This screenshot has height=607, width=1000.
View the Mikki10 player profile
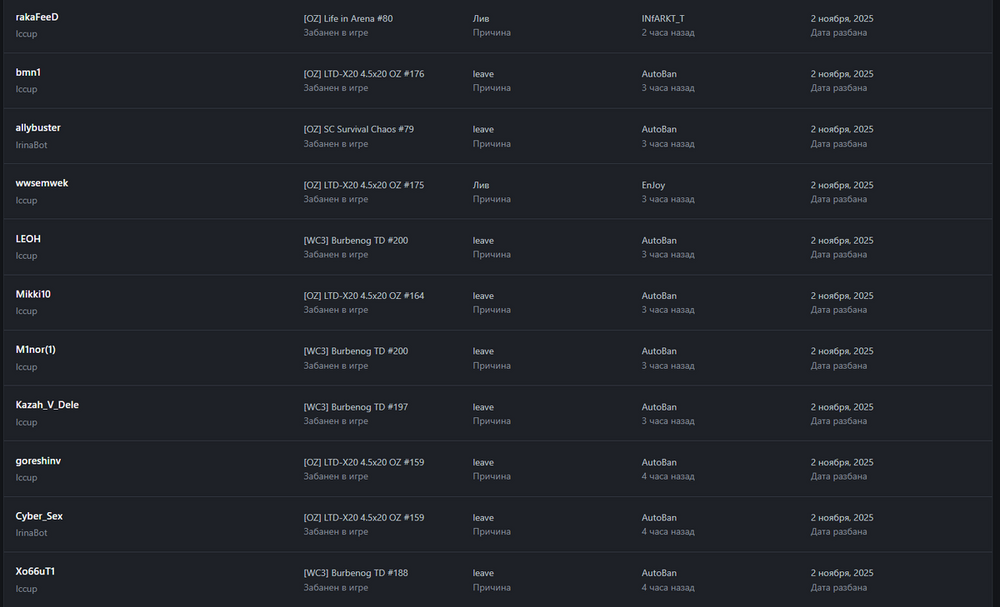click(x=33, y=295)
